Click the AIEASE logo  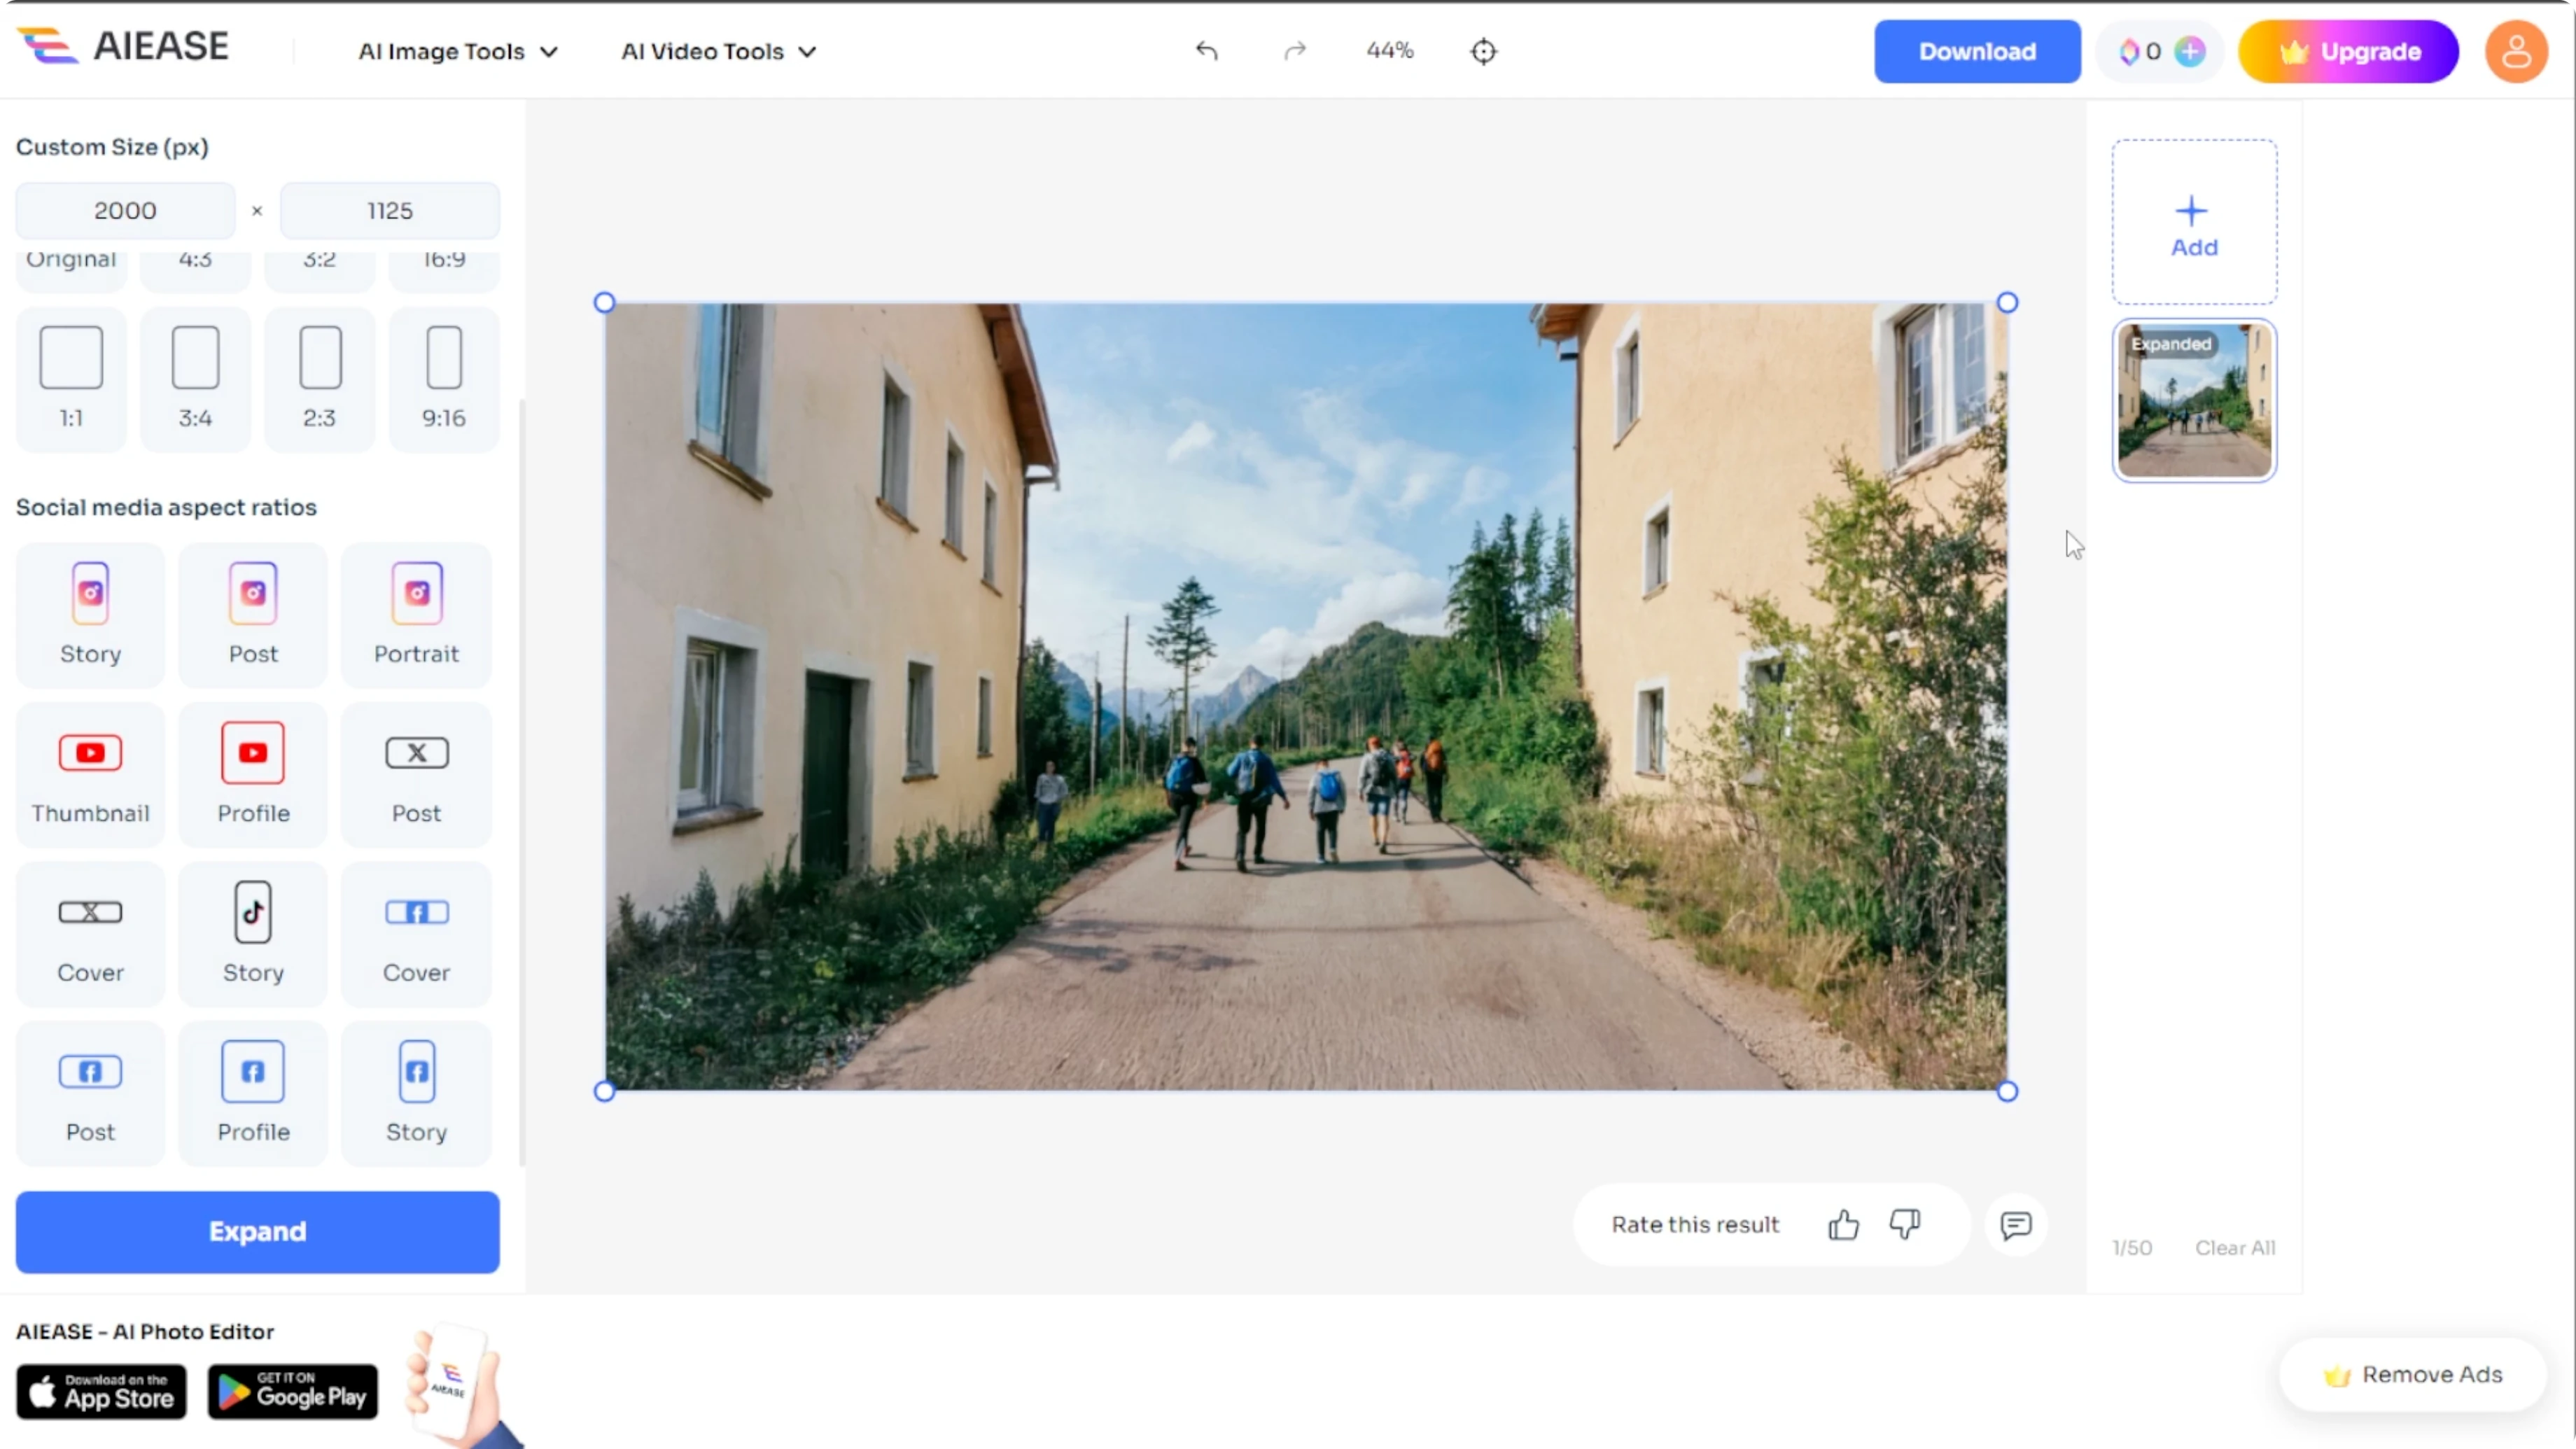tap(123, 47)
